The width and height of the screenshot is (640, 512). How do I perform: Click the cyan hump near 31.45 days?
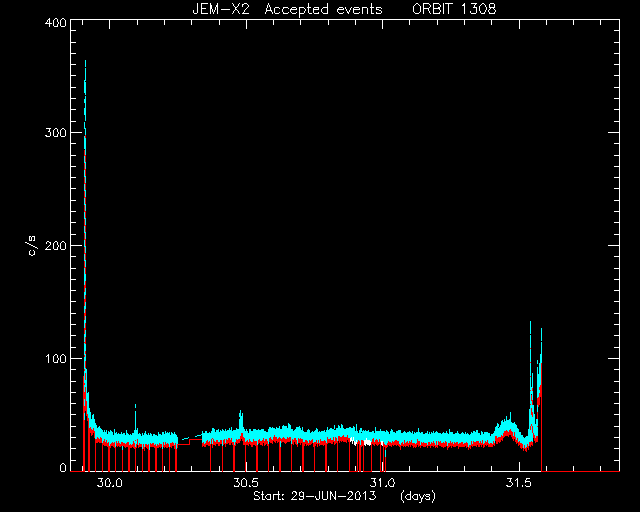(x=507, y=425)
